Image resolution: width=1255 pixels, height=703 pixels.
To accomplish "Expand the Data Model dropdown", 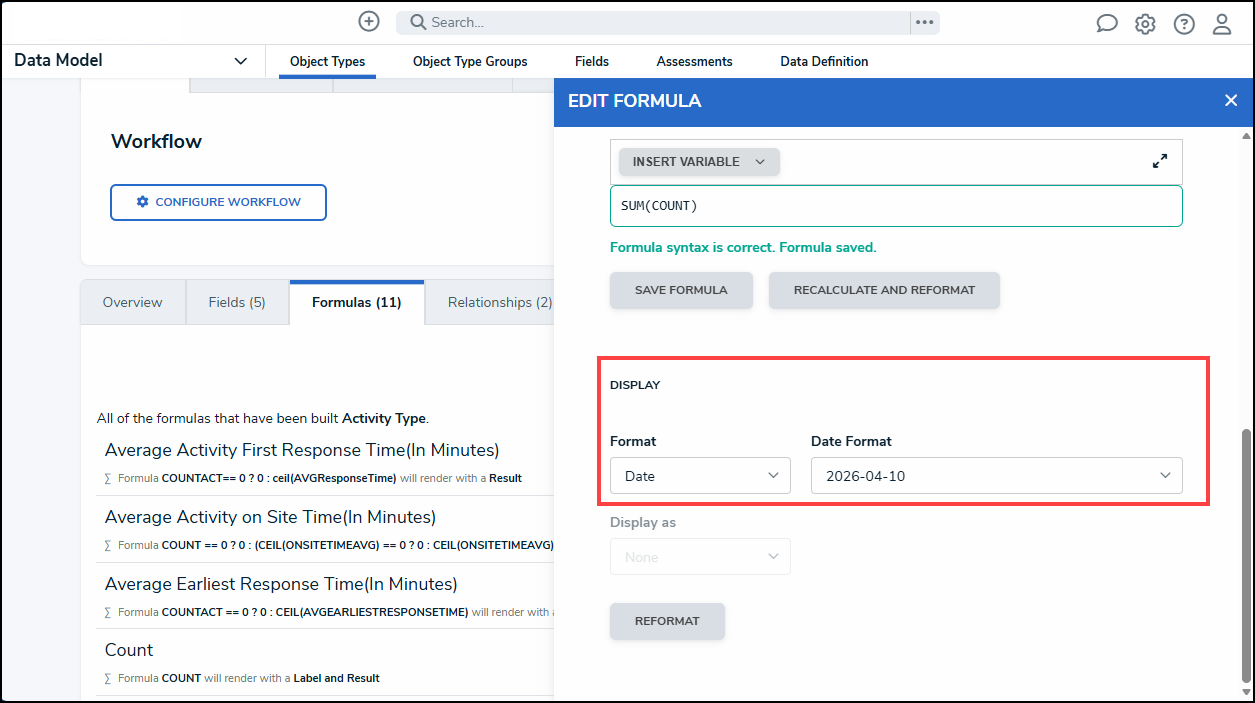I will tap(240, 61).
